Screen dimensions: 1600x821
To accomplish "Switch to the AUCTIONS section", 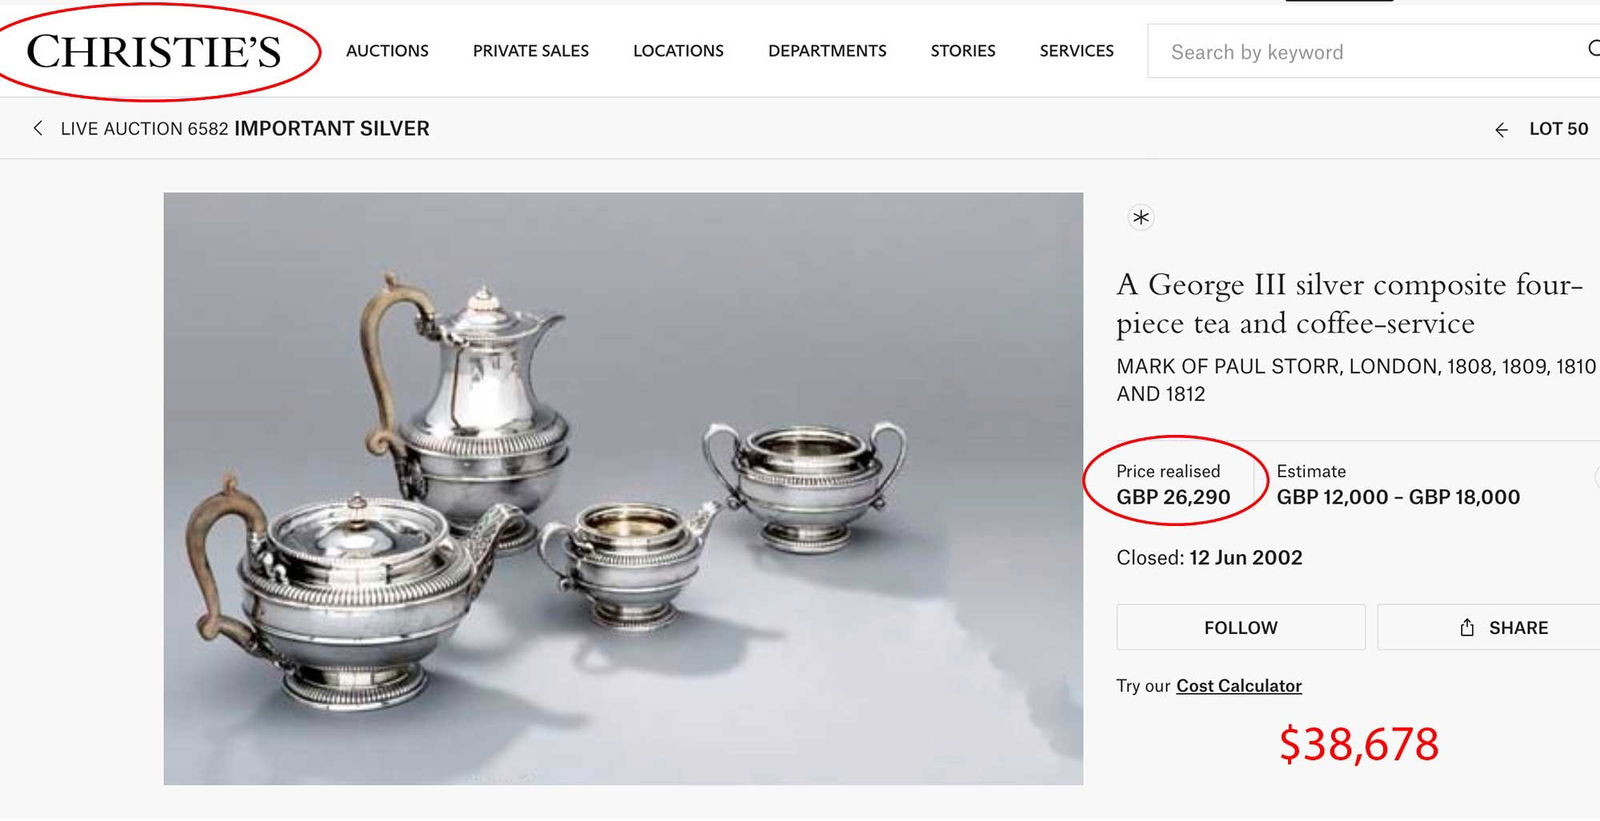I will coord(387,51).
